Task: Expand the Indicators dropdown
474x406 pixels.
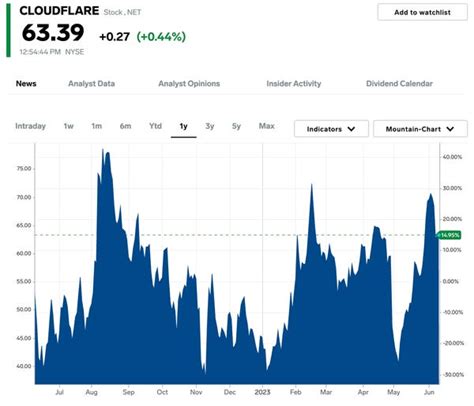Action: click(x=331, y=129)
